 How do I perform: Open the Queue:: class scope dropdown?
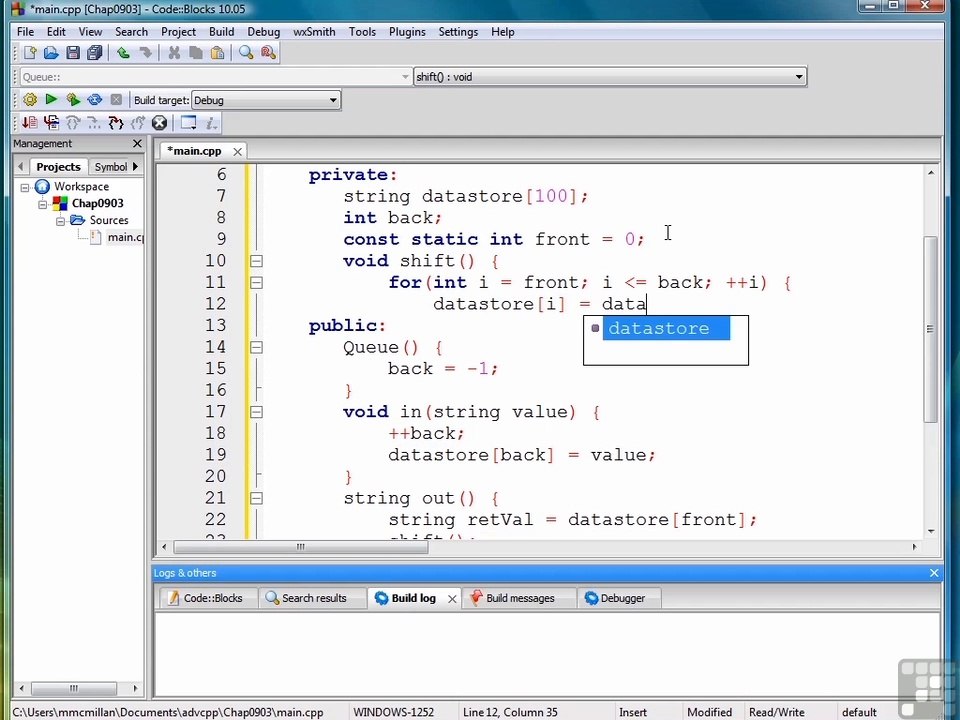click(216, 77)
